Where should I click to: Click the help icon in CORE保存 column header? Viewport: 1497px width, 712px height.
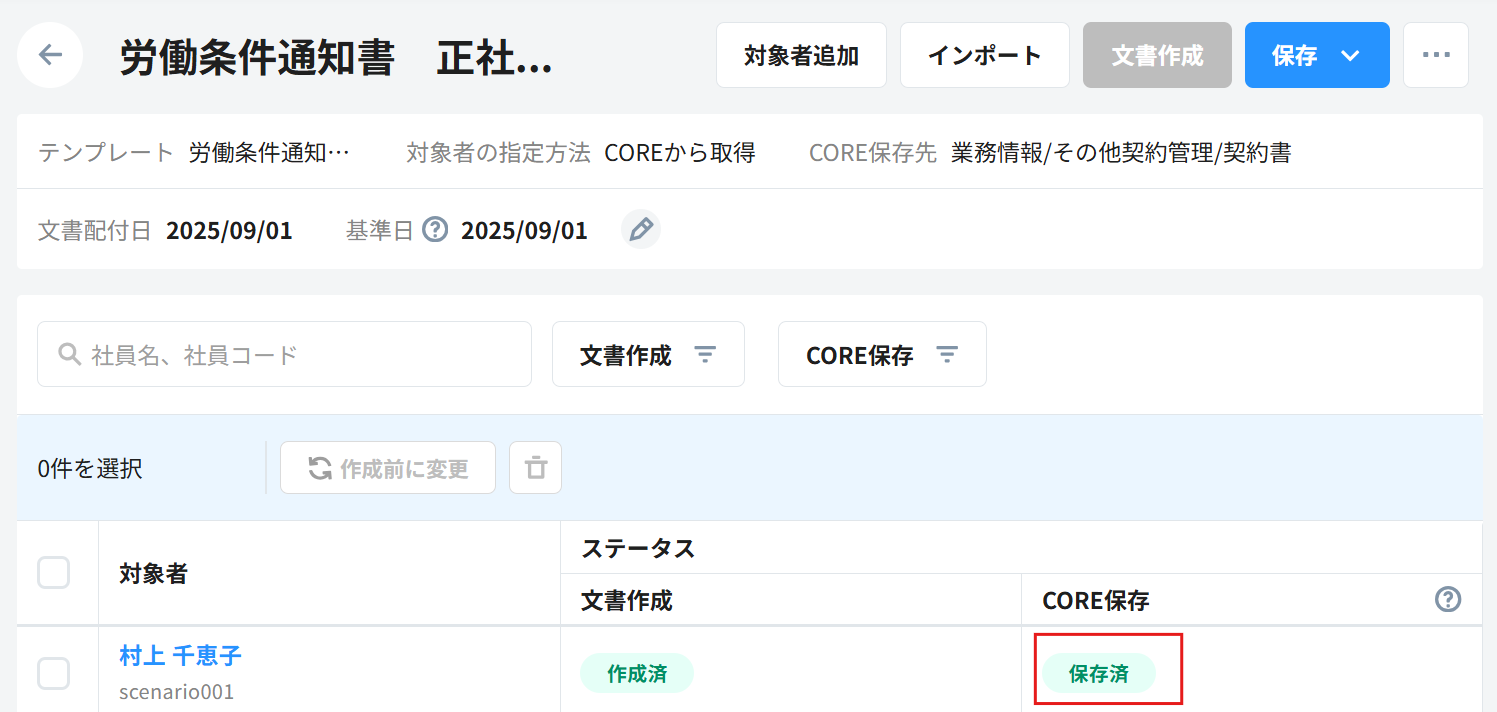pos(1447,600)
